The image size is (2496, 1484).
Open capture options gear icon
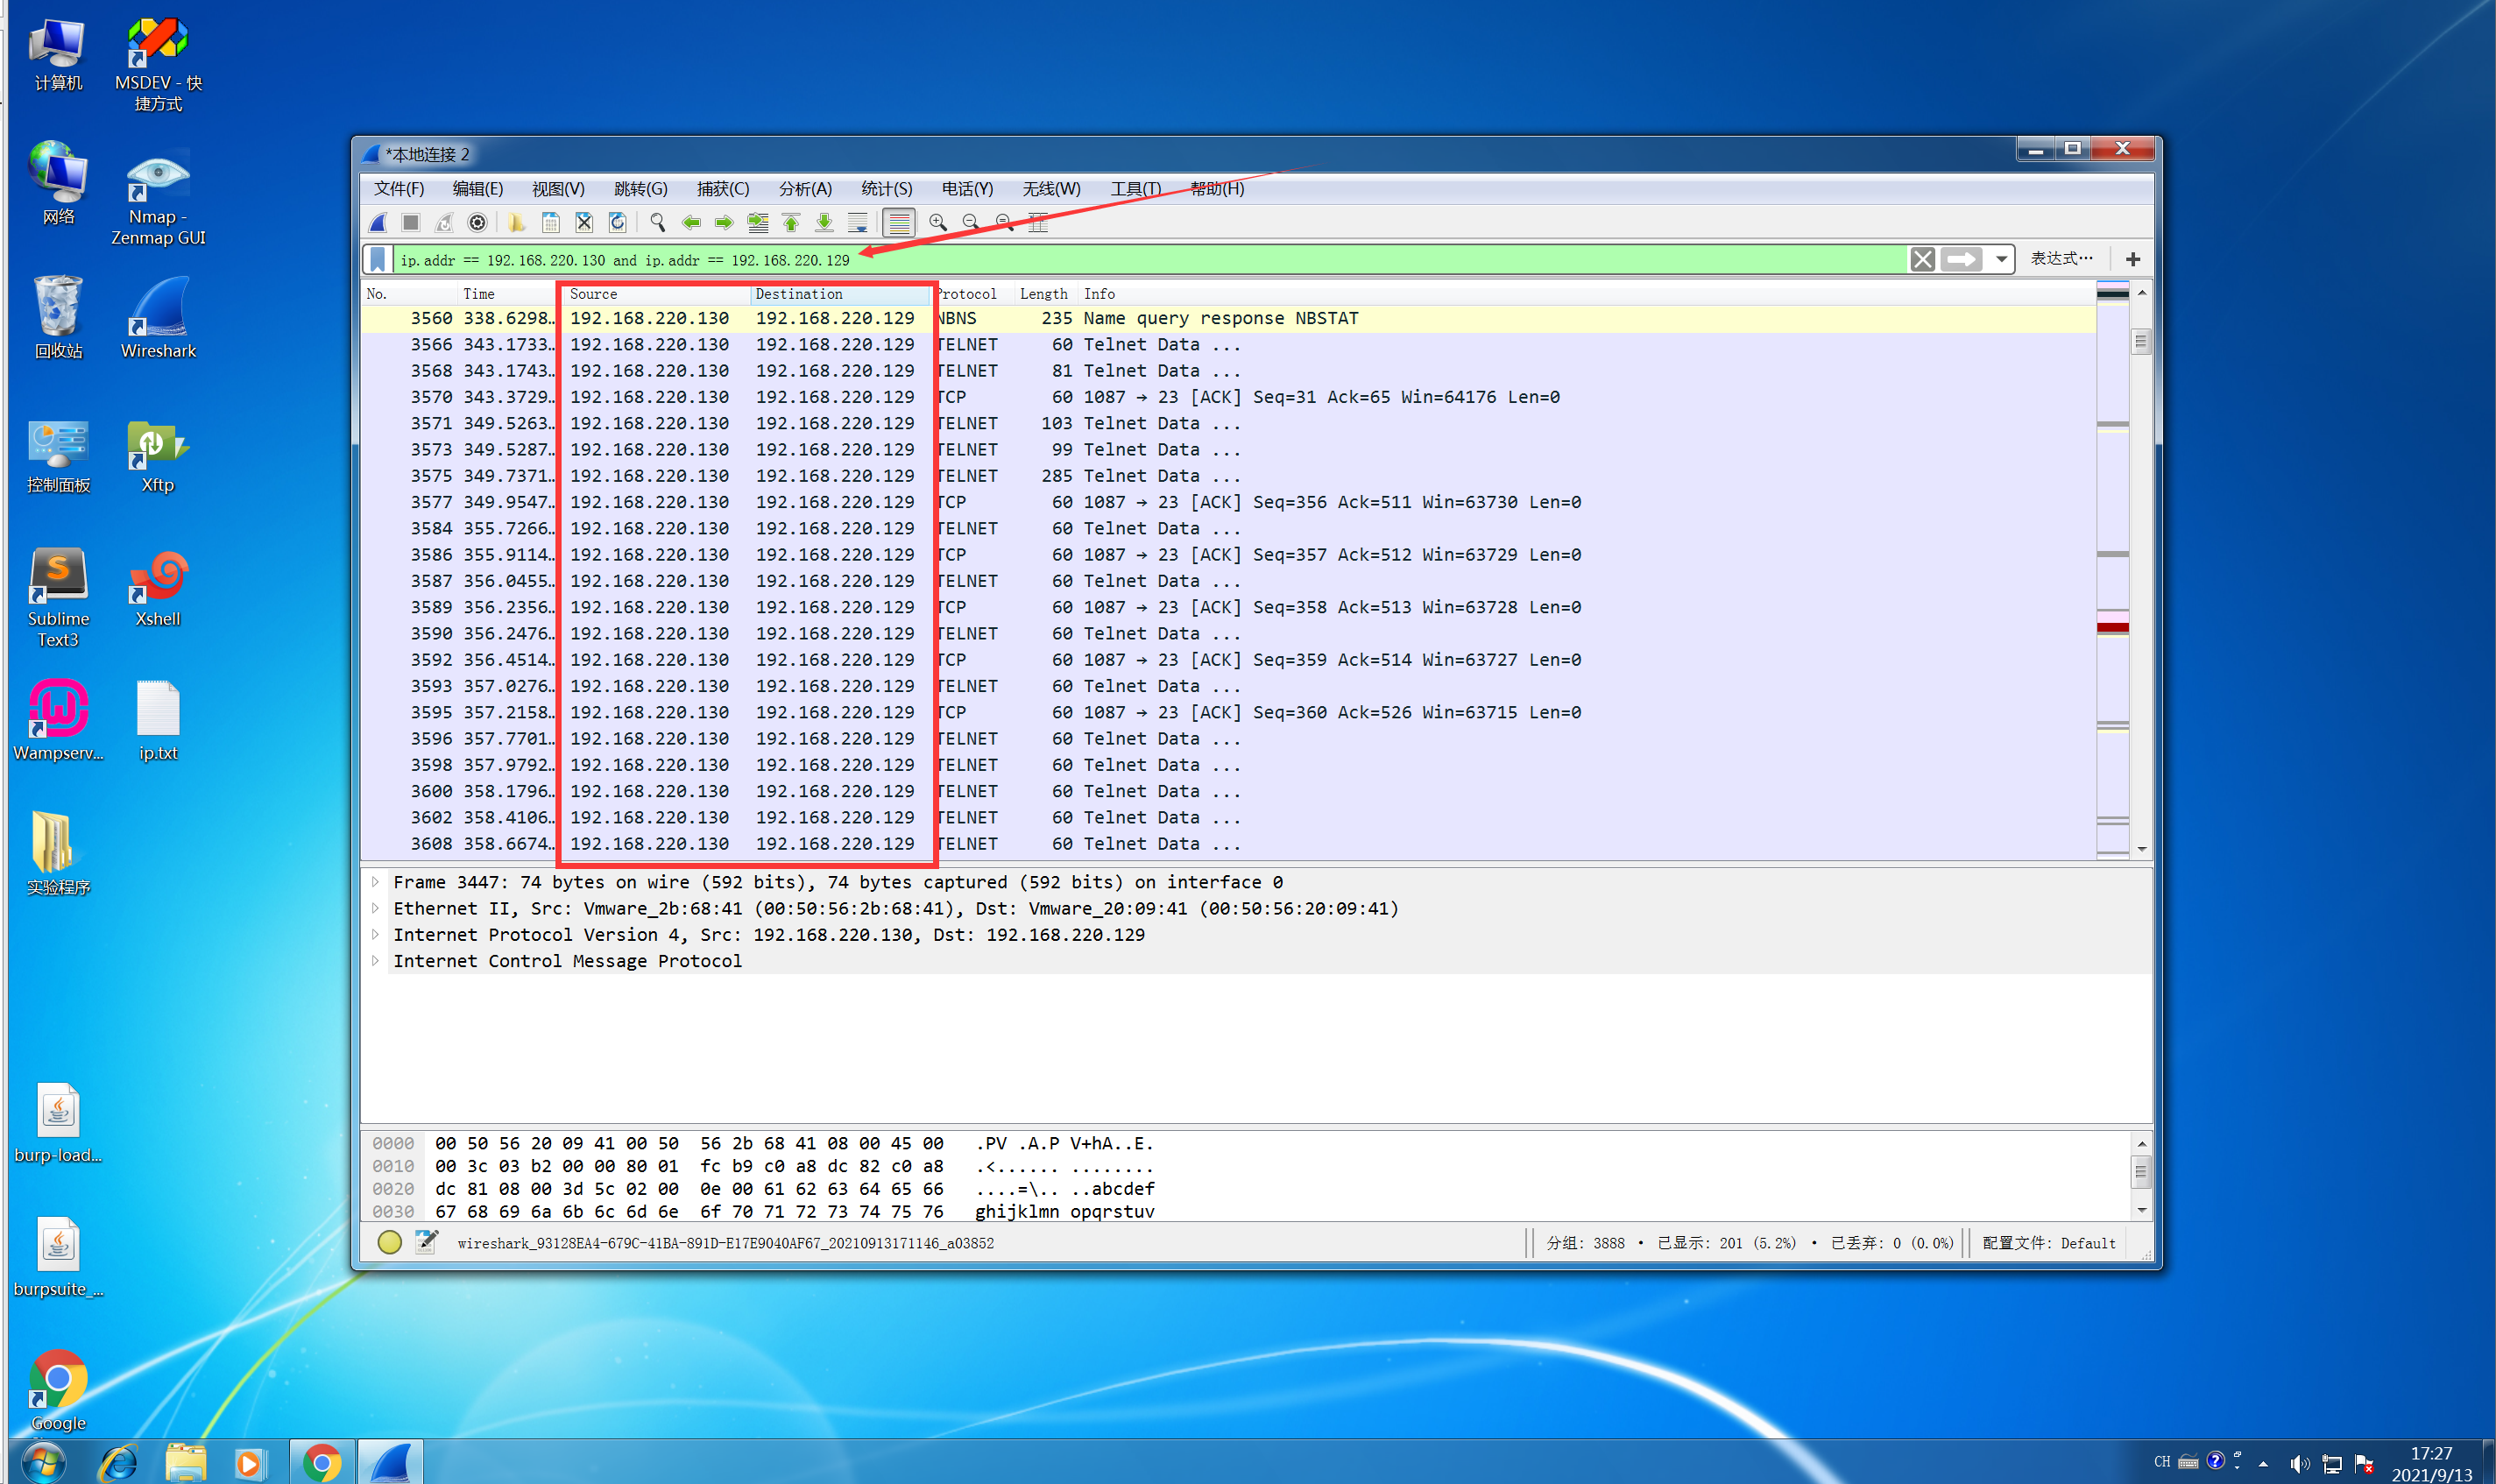[x=477, y=223]
